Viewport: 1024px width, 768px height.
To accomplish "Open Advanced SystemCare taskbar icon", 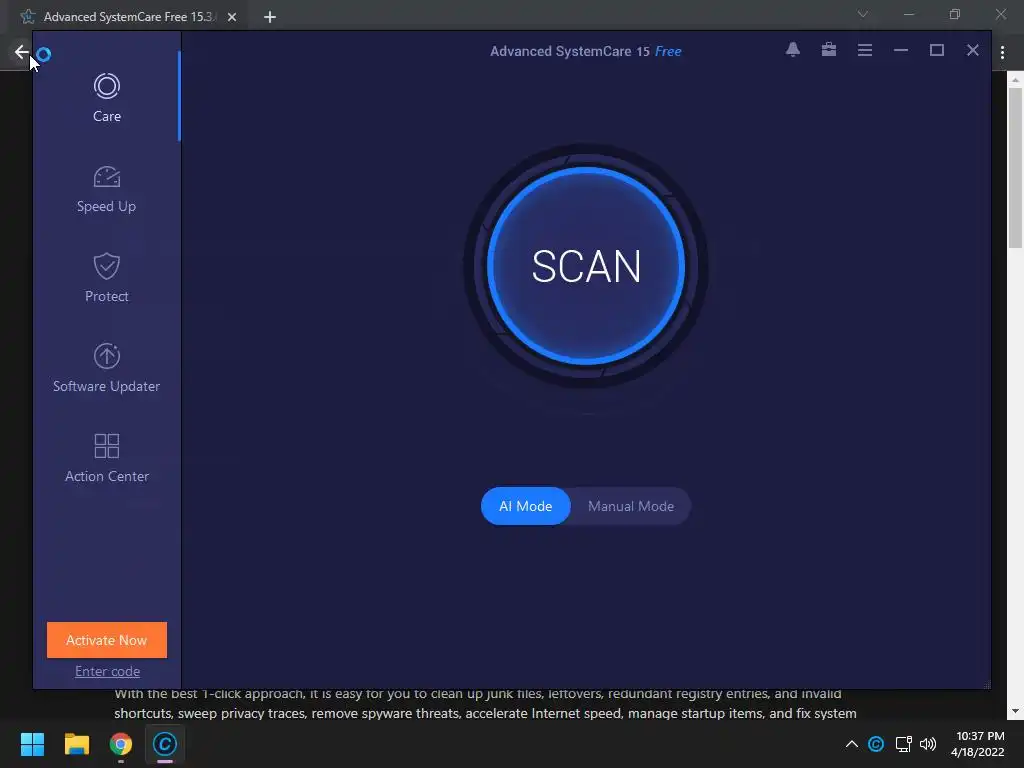I will [165, 744].
